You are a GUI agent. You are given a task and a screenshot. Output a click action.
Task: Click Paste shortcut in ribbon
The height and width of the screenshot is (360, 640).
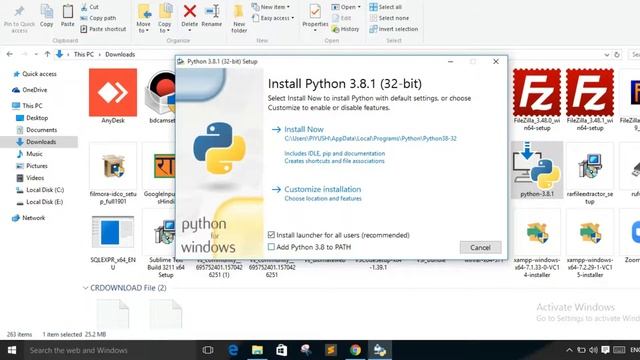pos(103,29)
